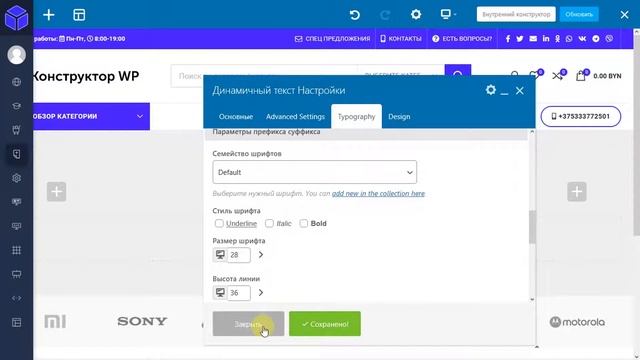The height and width of the screenshot is (360, 640).
Task: Open the templates layout icon in the top bar
Action: [x=79, y=15]
